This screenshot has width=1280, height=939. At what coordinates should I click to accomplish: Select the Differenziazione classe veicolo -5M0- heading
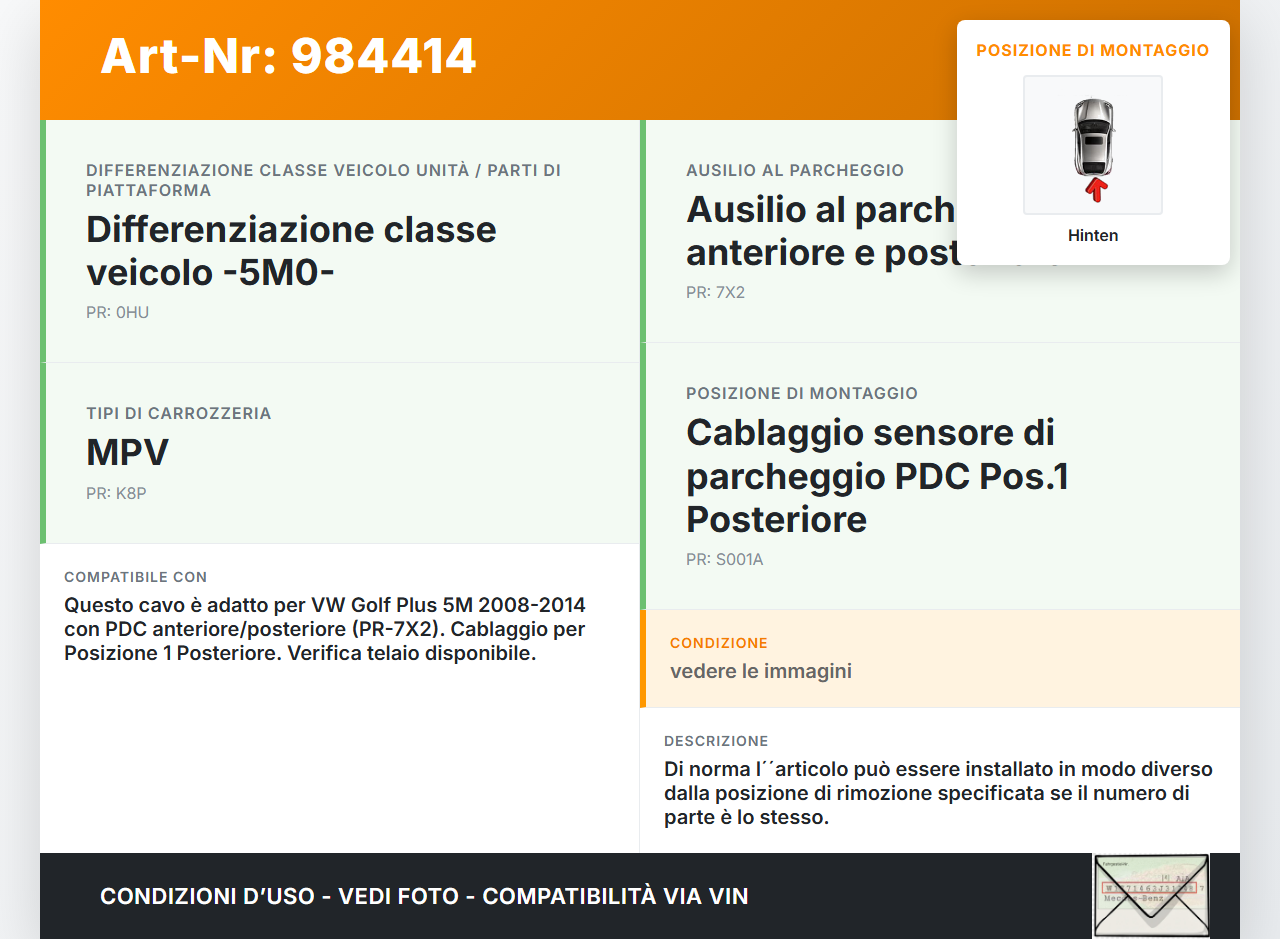pos(291,250)
